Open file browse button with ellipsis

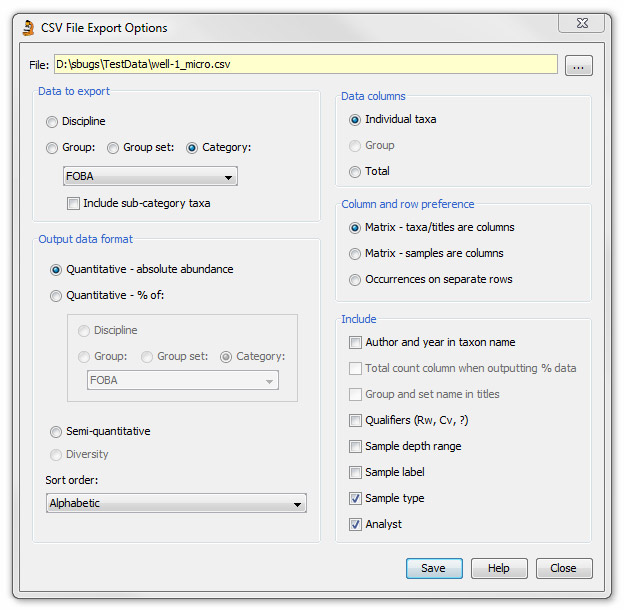coord(578,66)
